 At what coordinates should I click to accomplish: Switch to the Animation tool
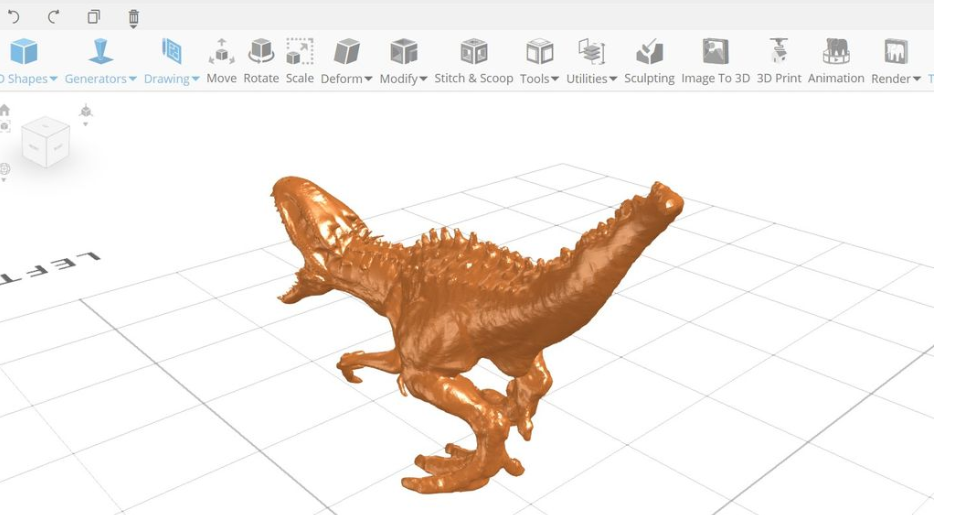click(x=836, y=61)
